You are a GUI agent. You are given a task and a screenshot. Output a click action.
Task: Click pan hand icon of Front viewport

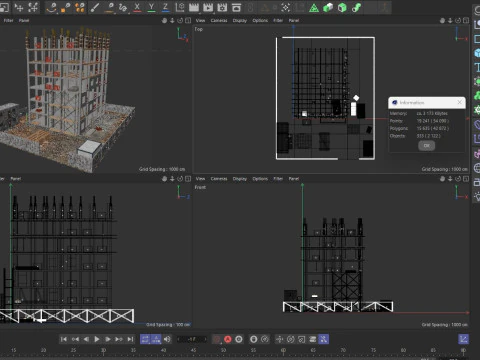[442, 179]
